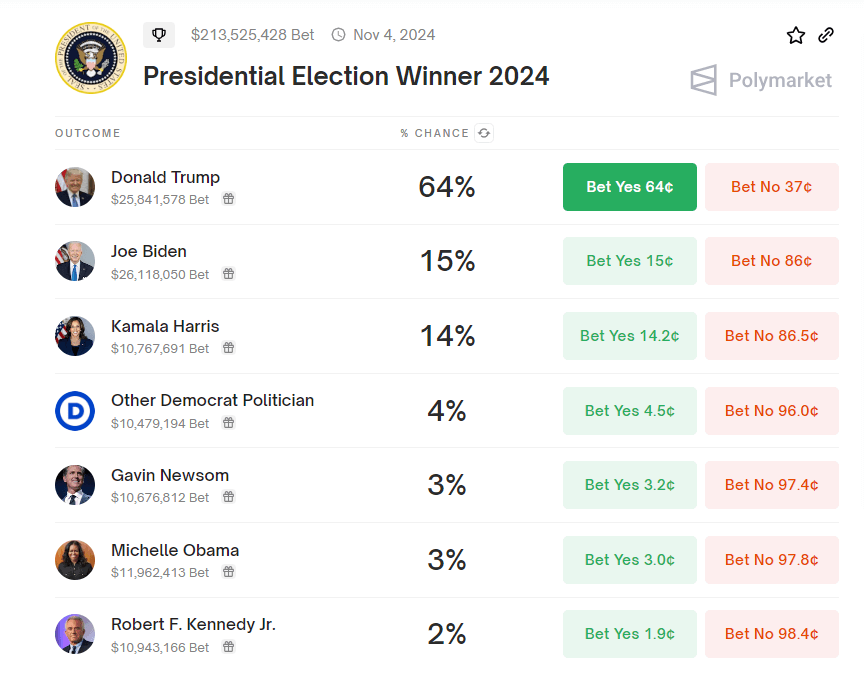Screen dimensions: 864x674
Task: Click the OUTCOME column header
Action: click(x=88, y=132)
